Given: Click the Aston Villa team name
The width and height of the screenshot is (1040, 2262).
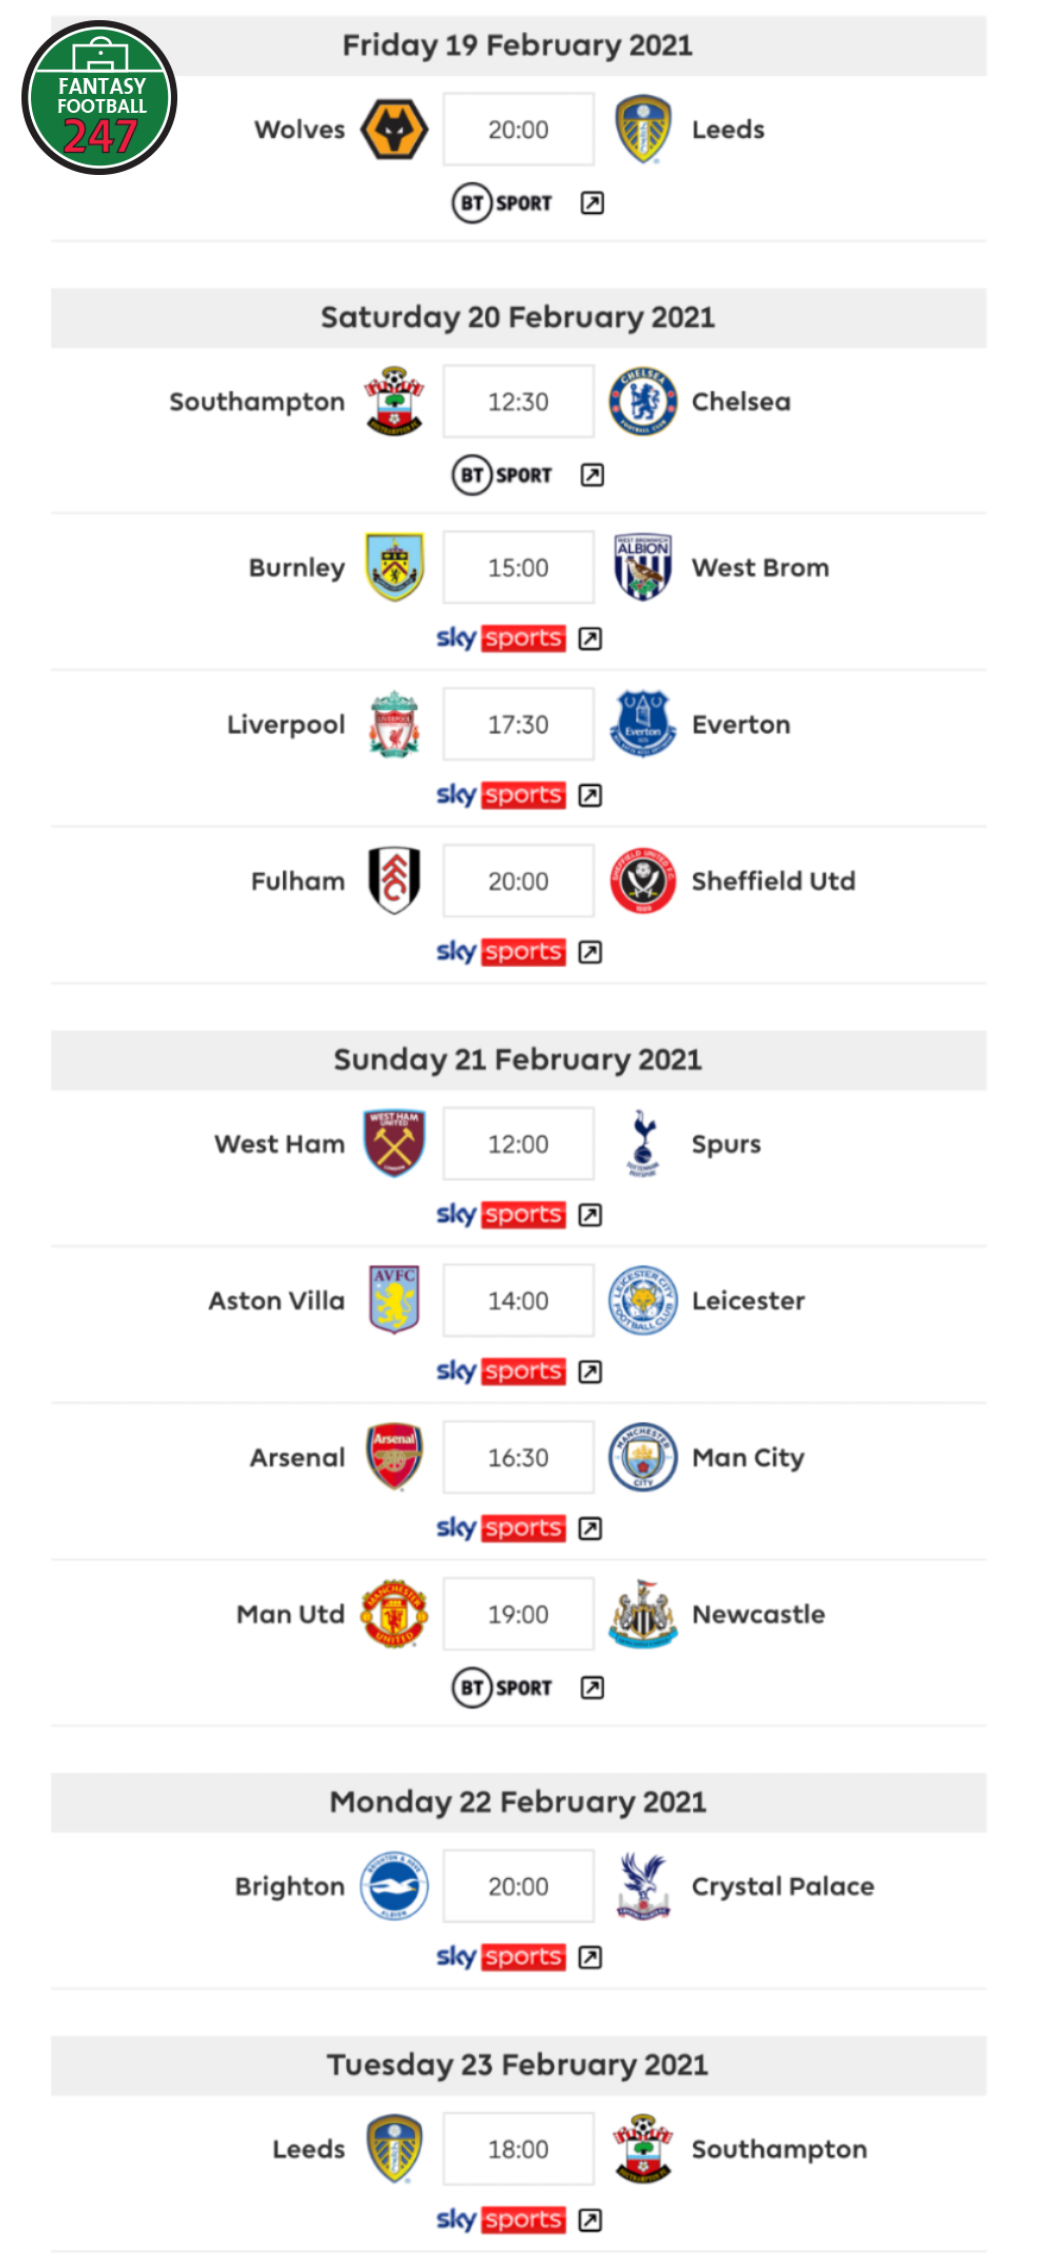Looking at the screenshot, I should 277,1300.
